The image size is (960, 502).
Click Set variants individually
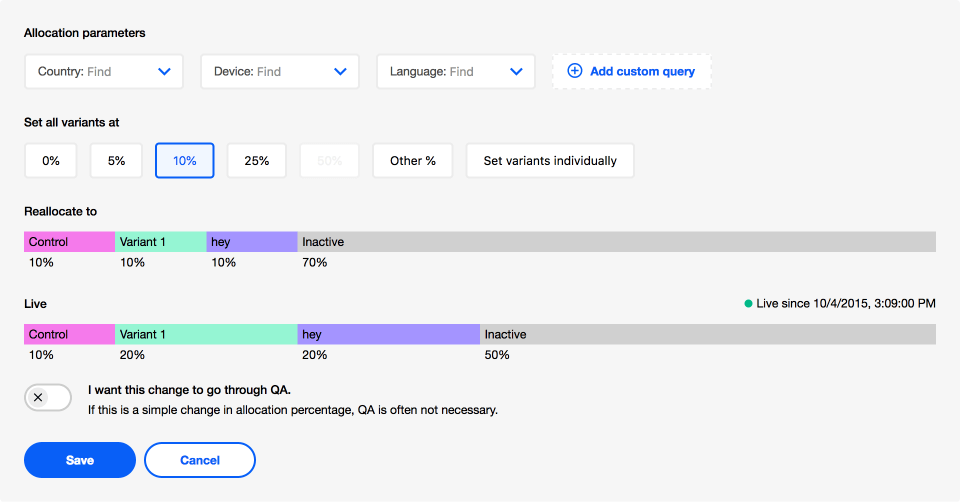(x=550, y=160)
